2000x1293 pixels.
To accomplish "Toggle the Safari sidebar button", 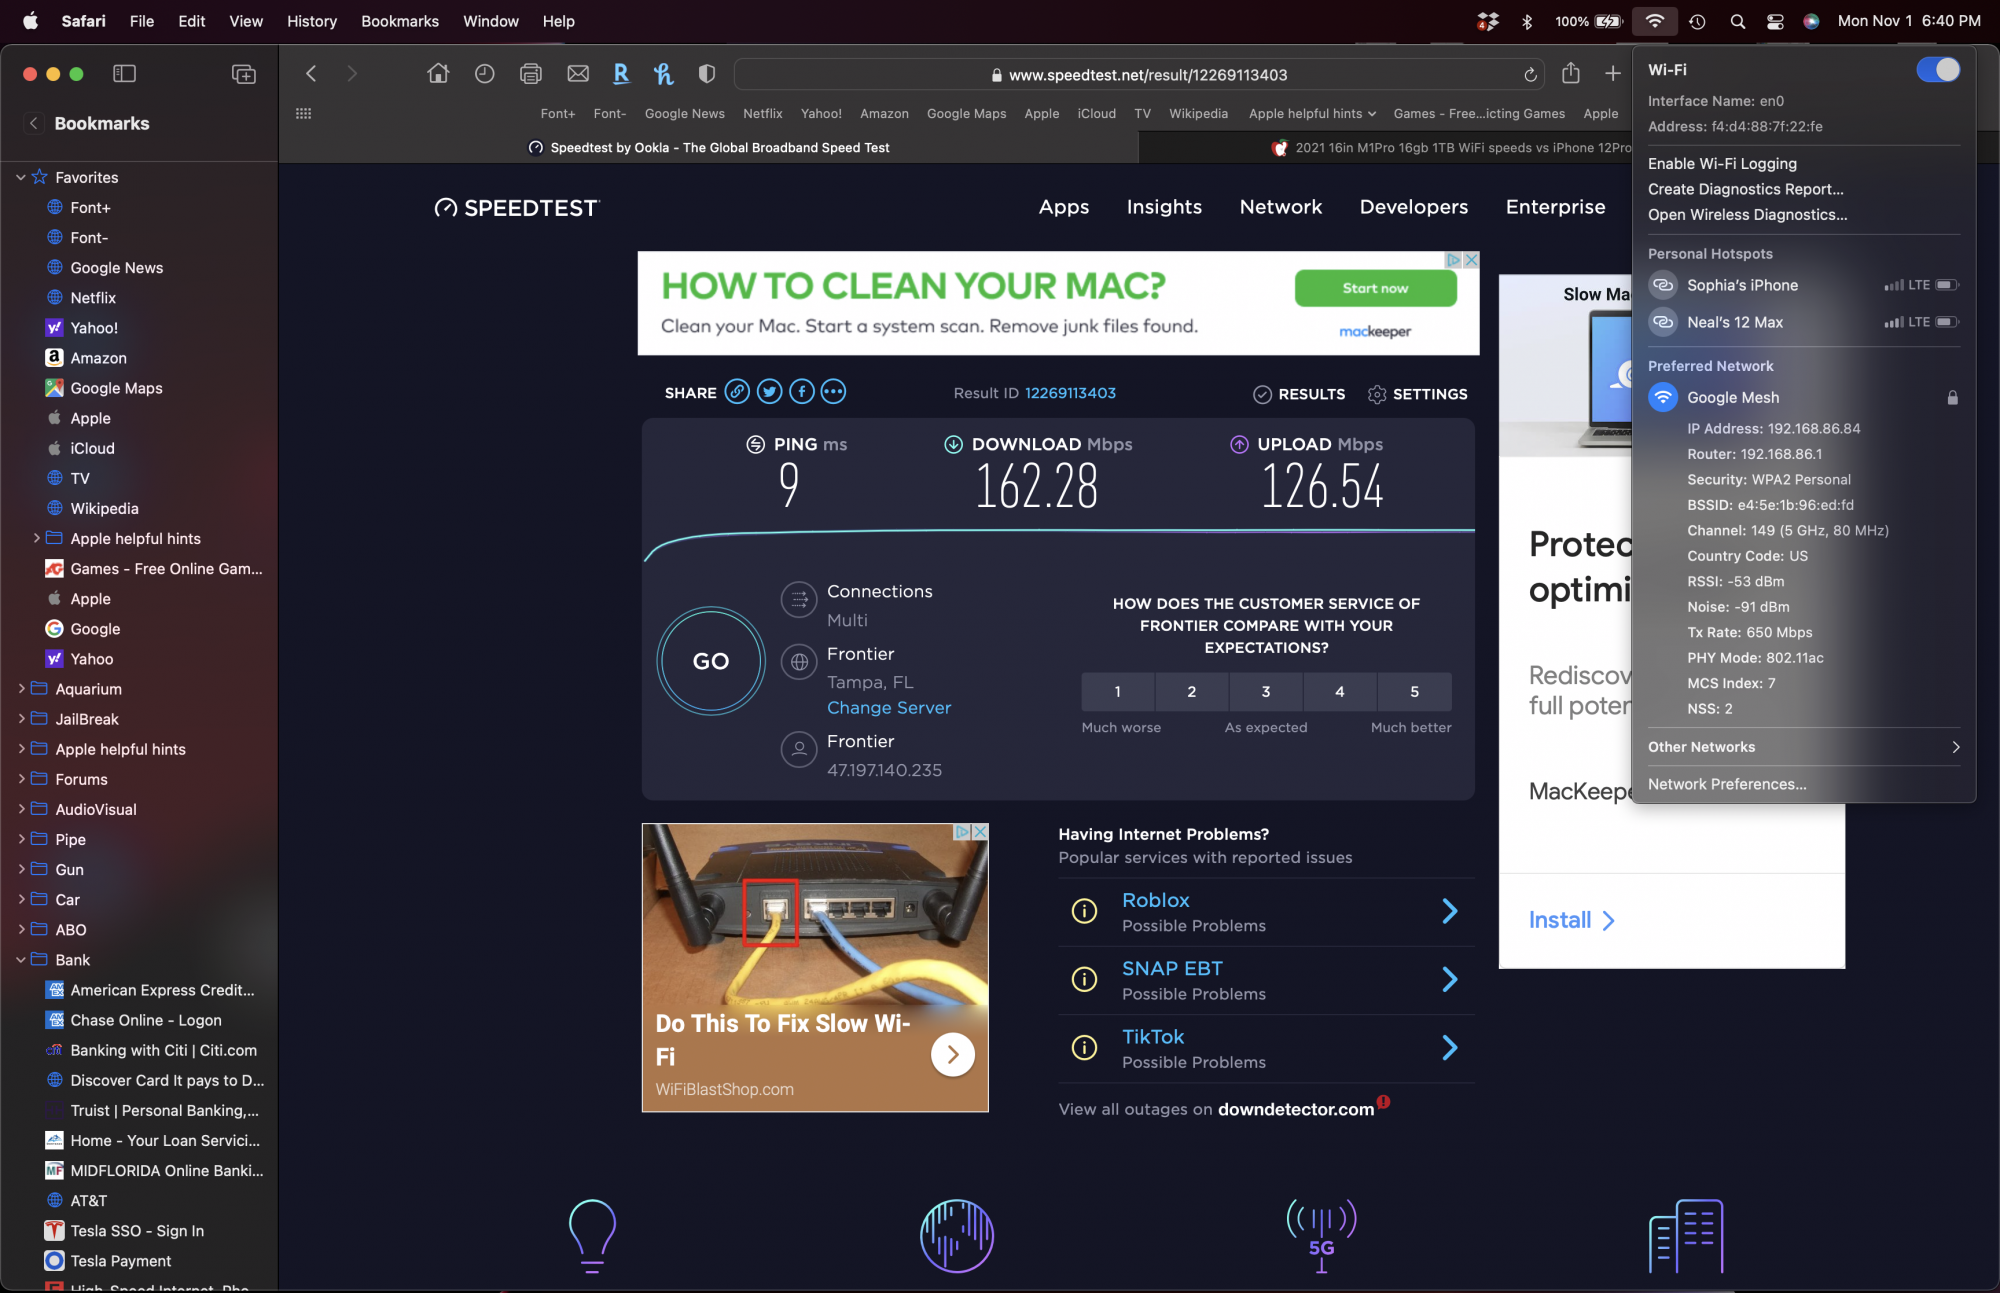I will click(x=125, y=74).
